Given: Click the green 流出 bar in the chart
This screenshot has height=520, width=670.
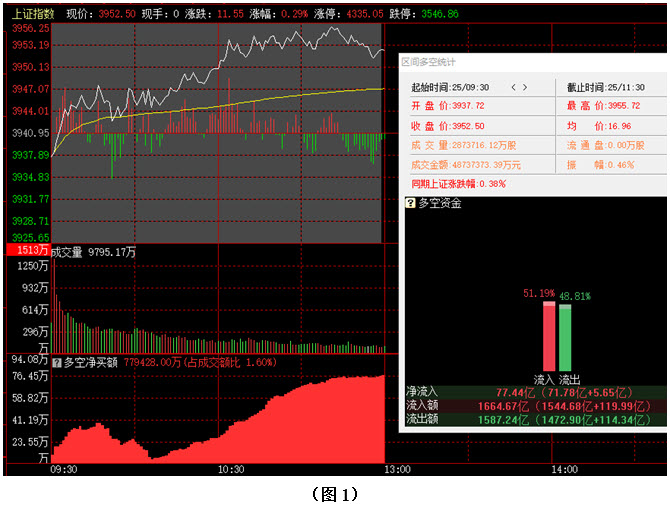Looking at the screenshot, I should tap(565, 336).
